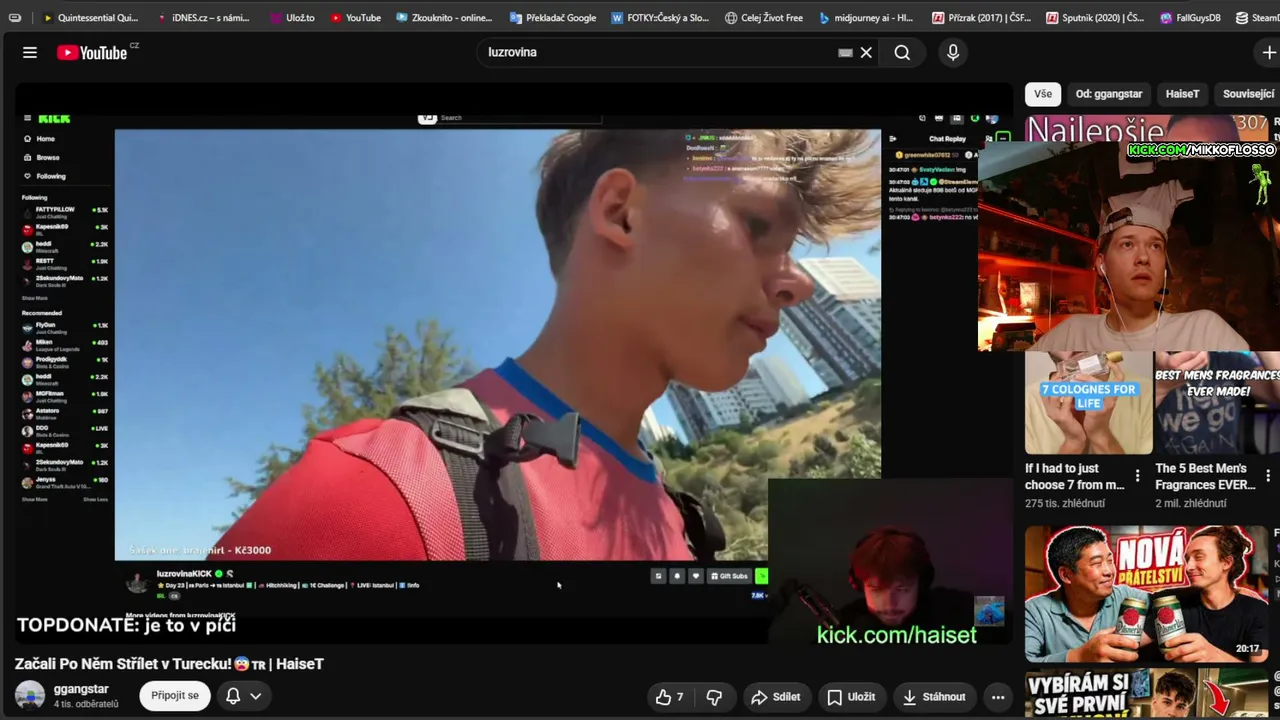Open the Create plus button
Screen dimensions: 1280x720
pyautogui.click(x=1268, y=53)
